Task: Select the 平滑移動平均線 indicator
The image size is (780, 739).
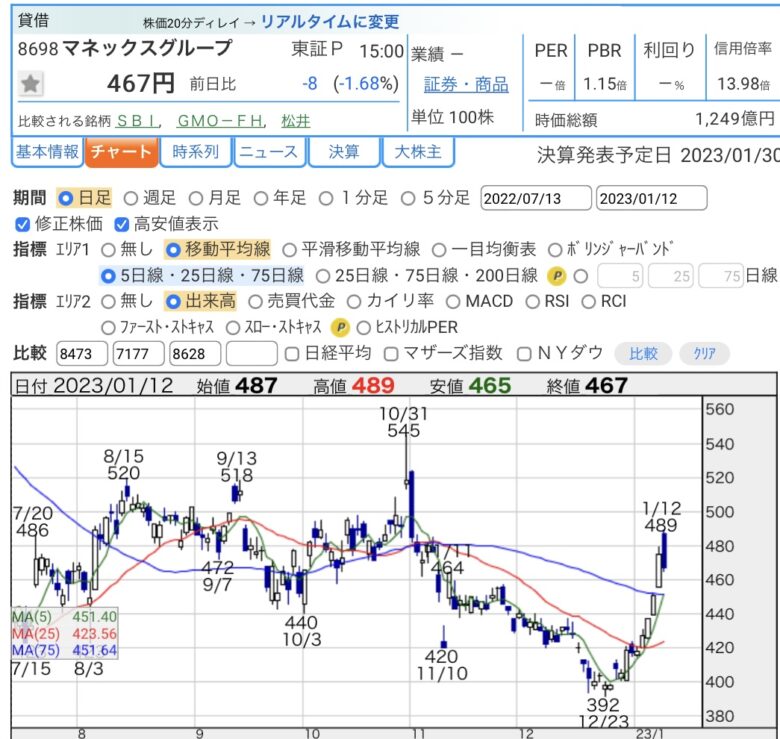Action: click(x=290, y=250)
